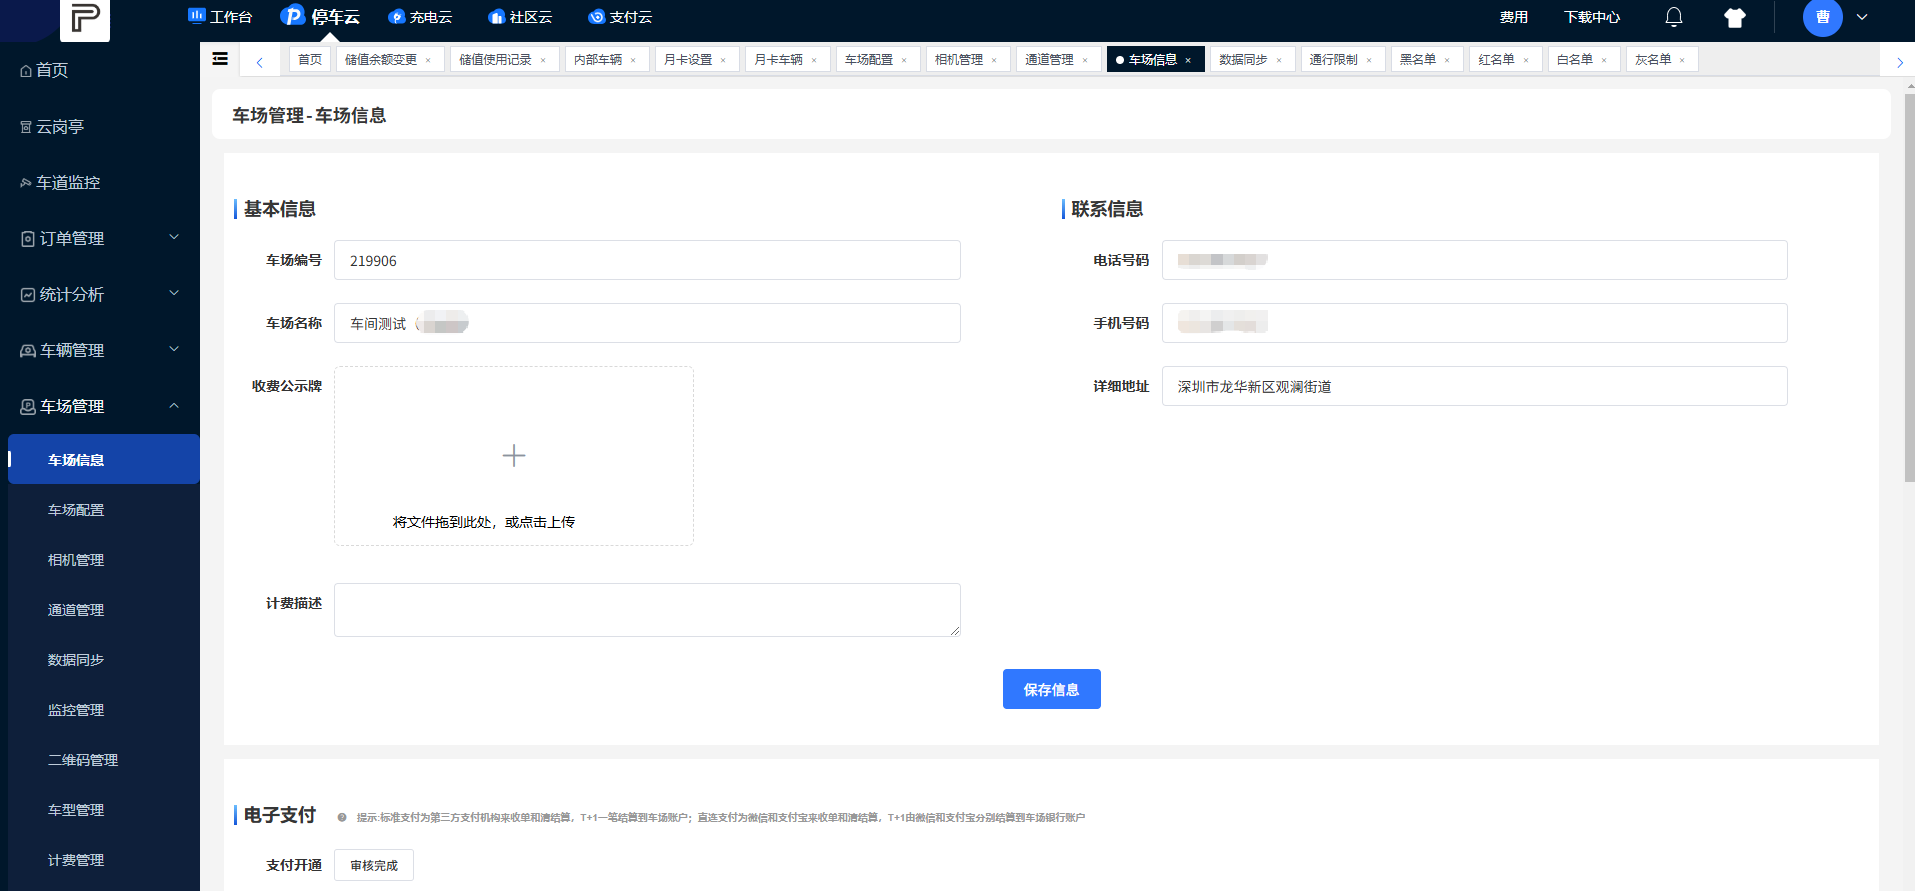Close the active 车场信息 tab
This screenshot has width=1915, height=891.
(x=1188, y=60)
